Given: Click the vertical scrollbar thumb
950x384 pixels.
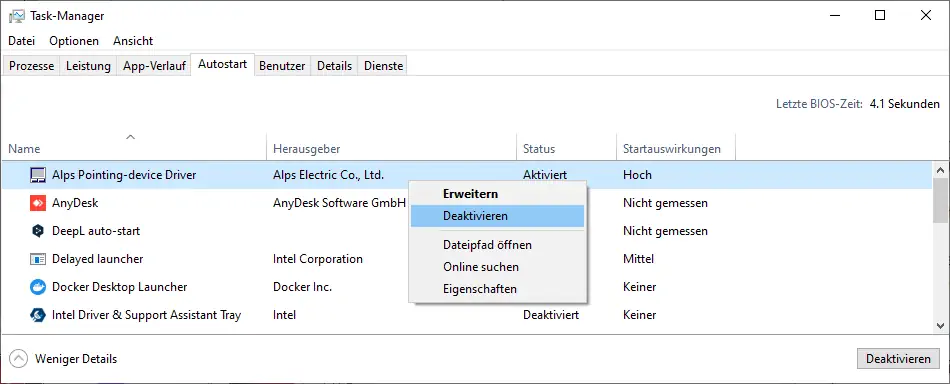Looking at the screenshot, I should click(940, 200).
